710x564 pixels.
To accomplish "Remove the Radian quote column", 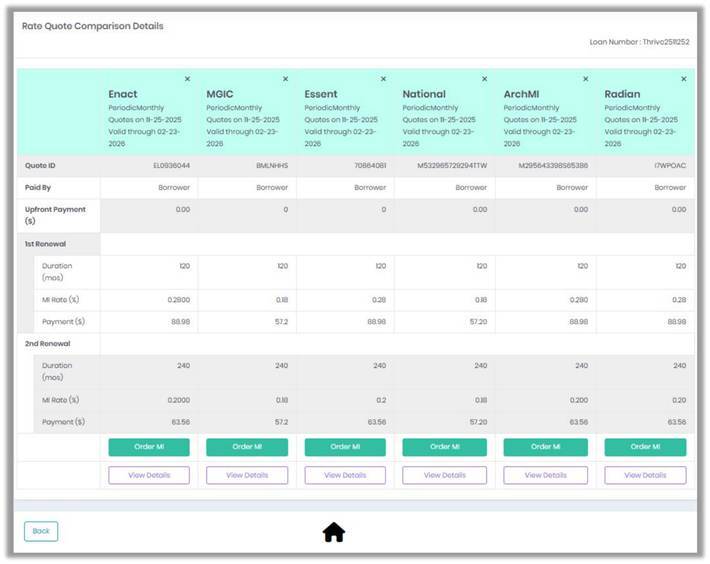I will coord(684,79).
